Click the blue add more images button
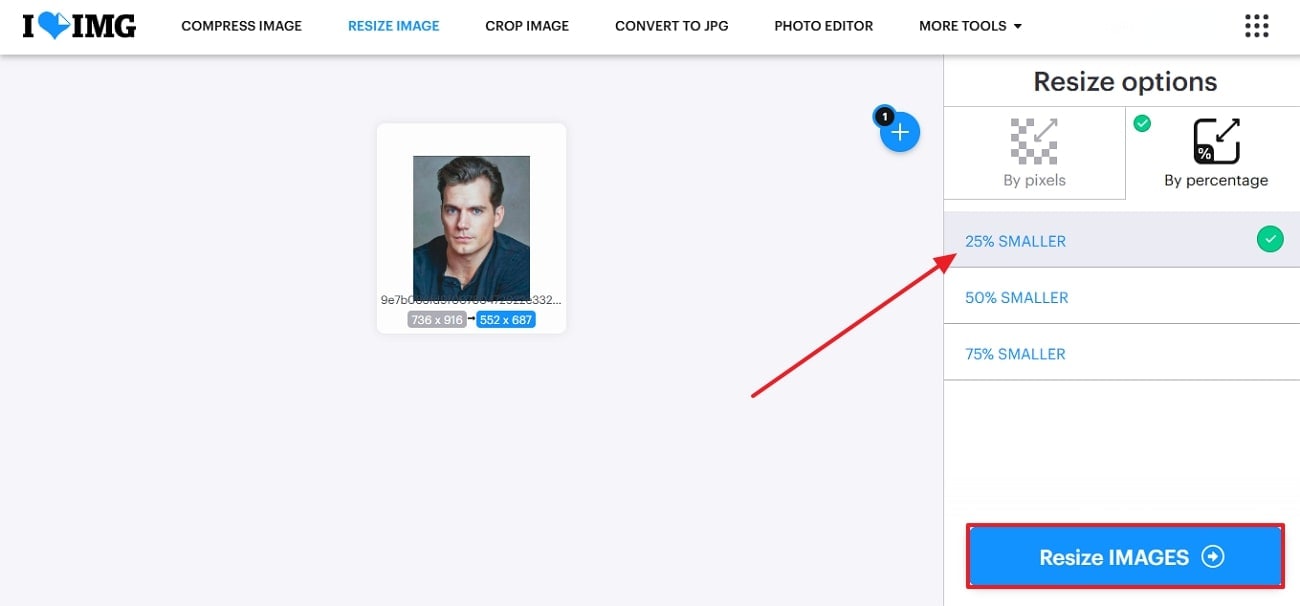This screenshot has height=606, width=1300. [x=900, y=132]
